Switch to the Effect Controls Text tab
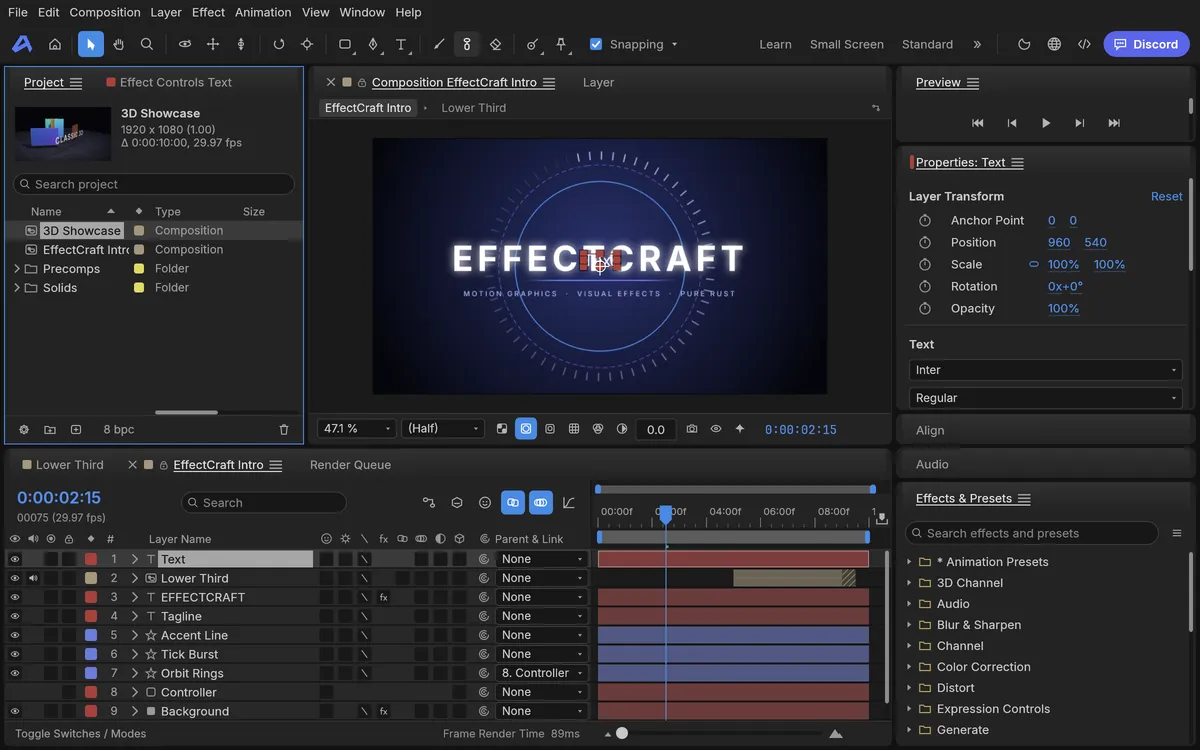 tap(176, 82)
